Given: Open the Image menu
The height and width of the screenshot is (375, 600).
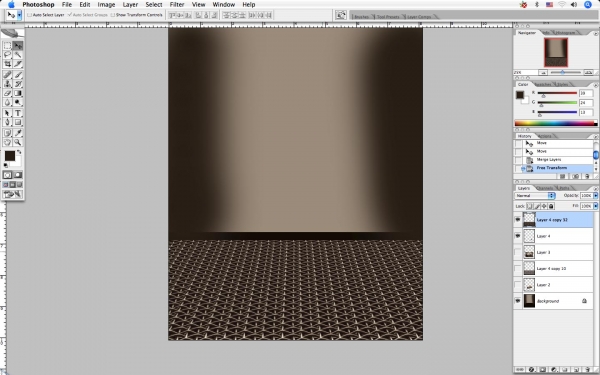Looking at the screenshot, I should tap(106, 5).
